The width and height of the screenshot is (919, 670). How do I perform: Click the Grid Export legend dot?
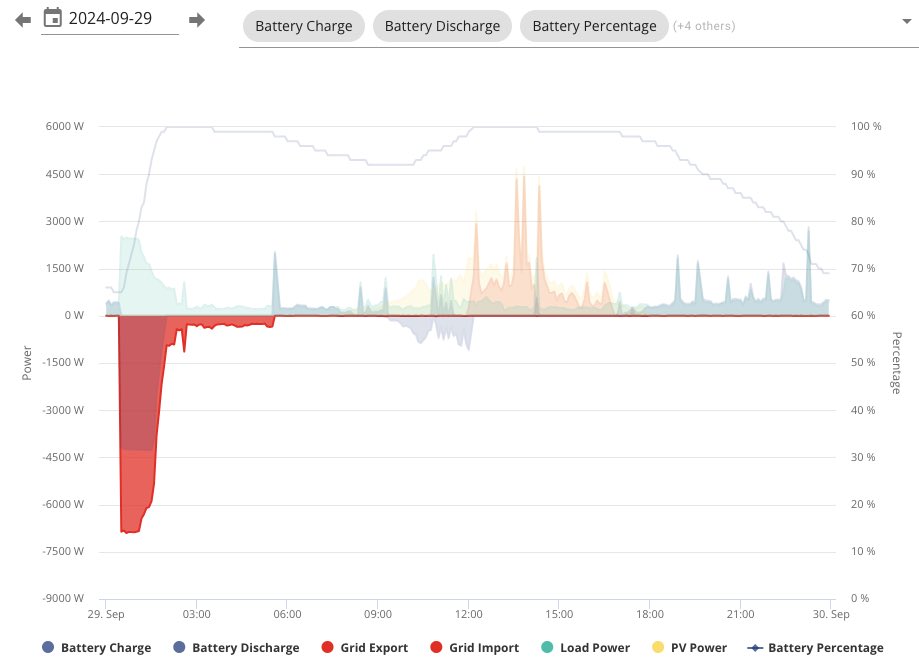326,647
